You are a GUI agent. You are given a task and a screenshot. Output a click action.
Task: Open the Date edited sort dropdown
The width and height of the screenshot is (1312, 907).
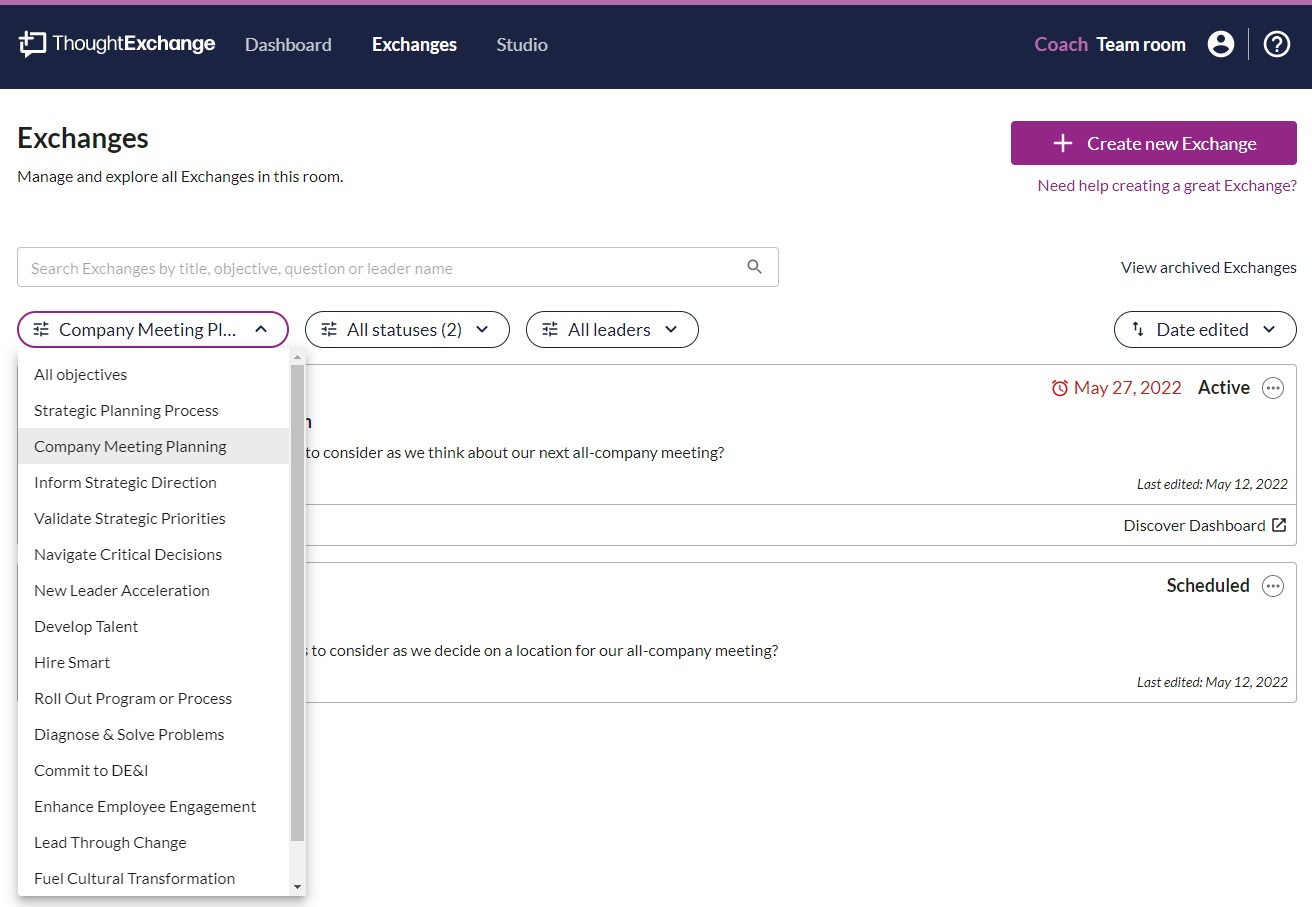[x=1205, y=329]
